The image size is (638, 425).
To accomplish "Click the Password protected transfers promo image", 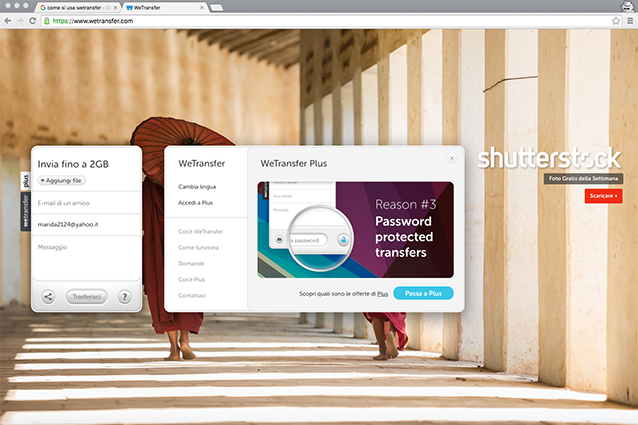I will point(355,230).
